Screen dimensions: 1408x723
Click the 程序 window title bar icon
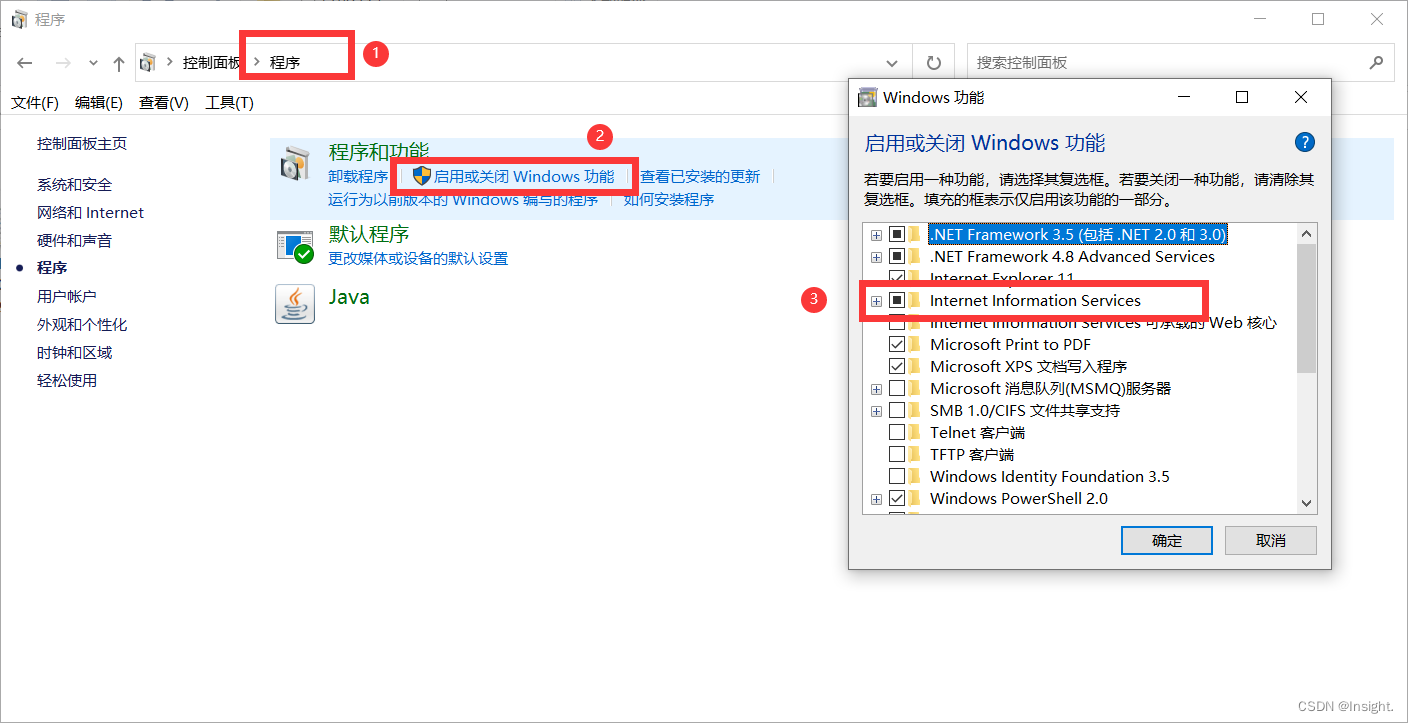[19, 19]
